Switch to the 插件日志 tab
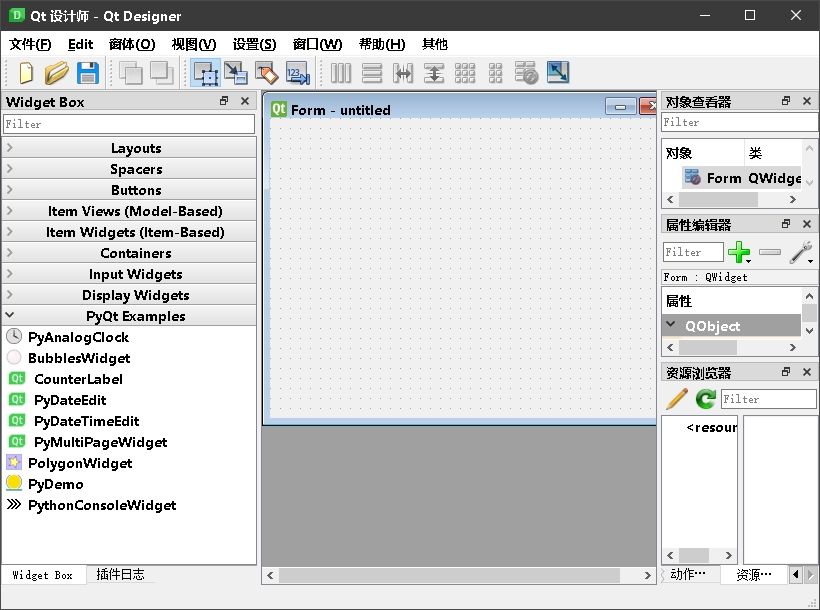Screen dimensions: 820x610 (120, 574)
